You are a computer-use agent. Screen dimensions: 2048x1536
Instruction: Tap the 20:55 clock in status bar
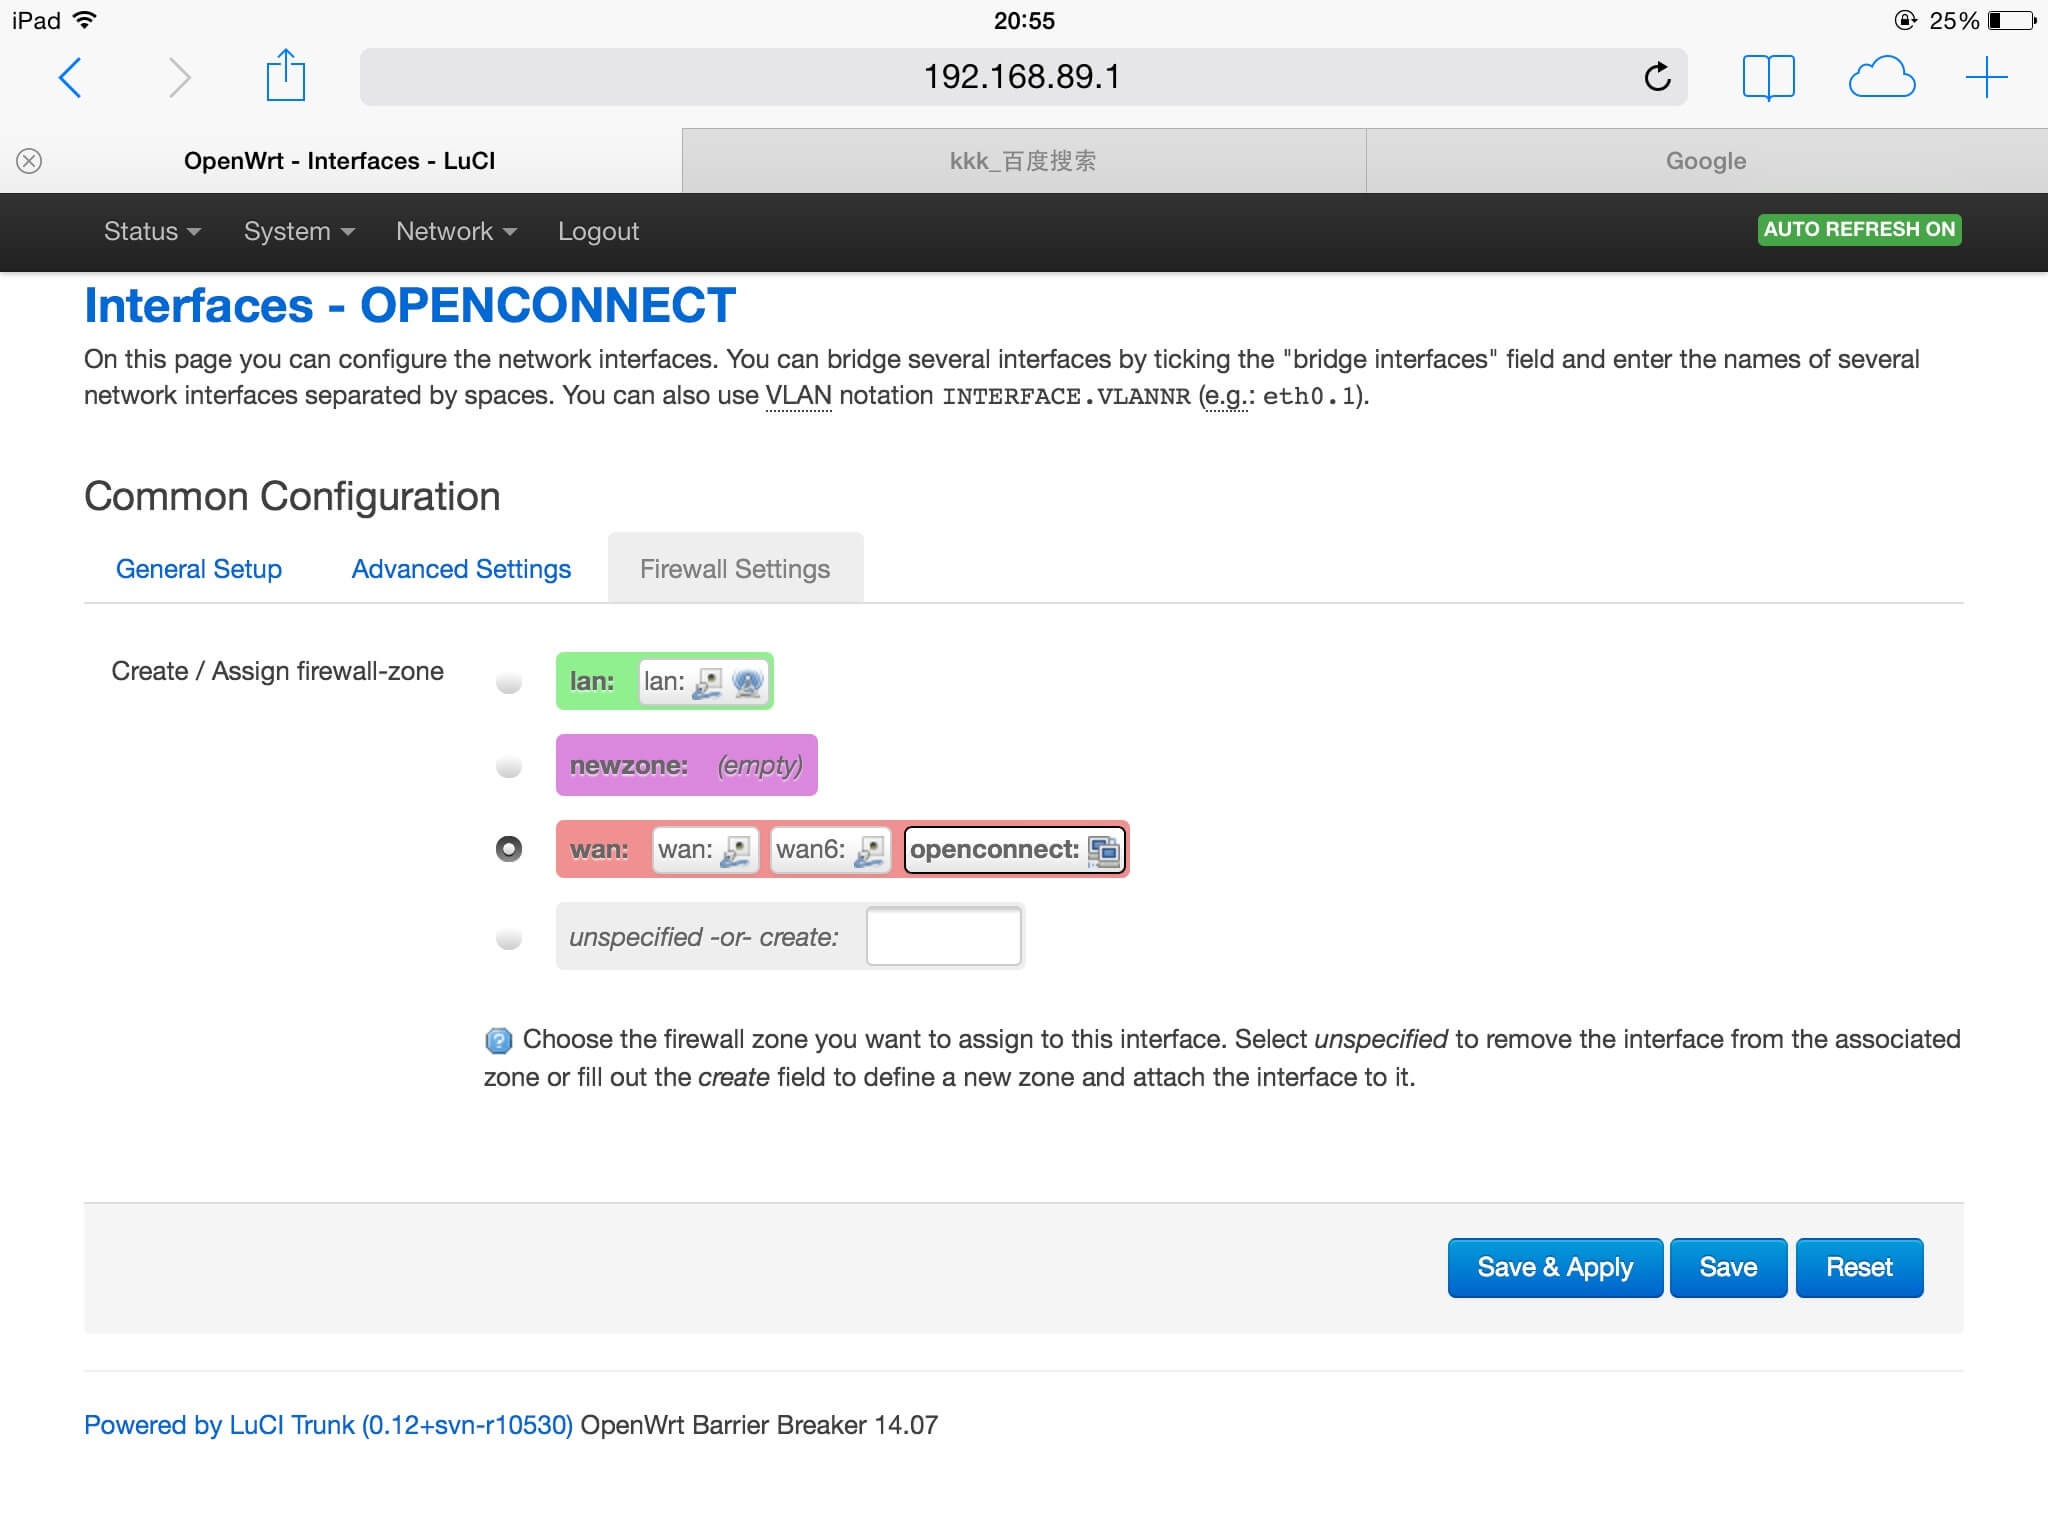(1024, 20)
